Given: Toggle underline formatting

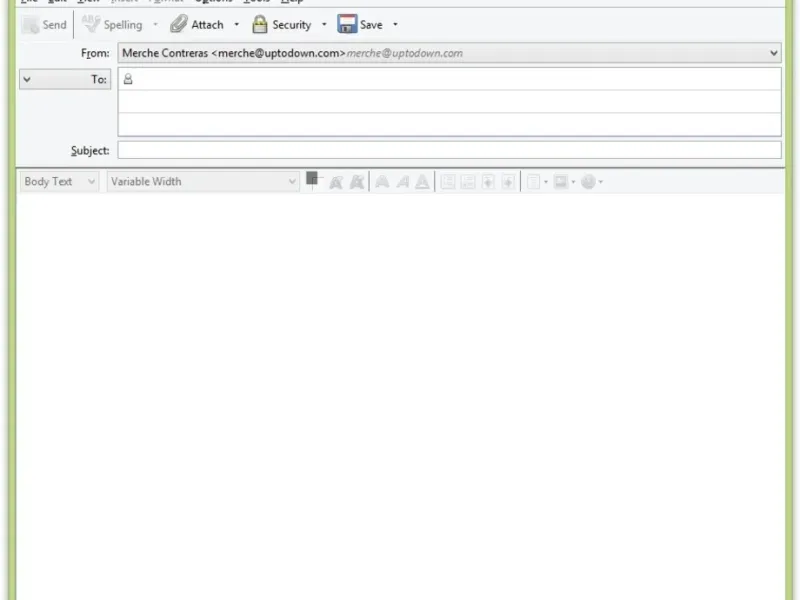Looking at the screenshot, I should [x=422, y=182].
